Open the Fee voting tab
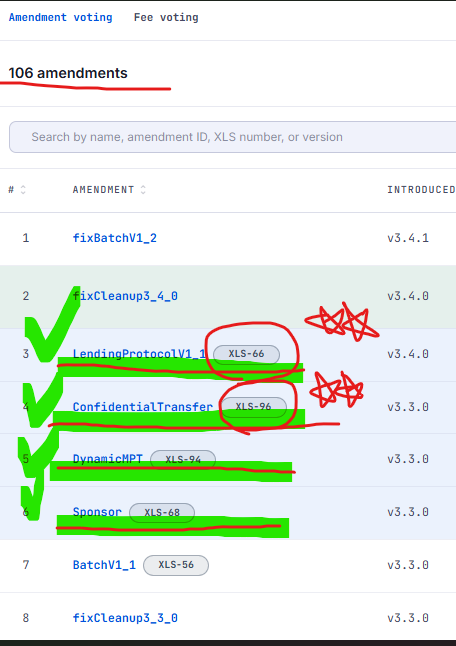This screenshot has width=456, height=646. (166, 17)
